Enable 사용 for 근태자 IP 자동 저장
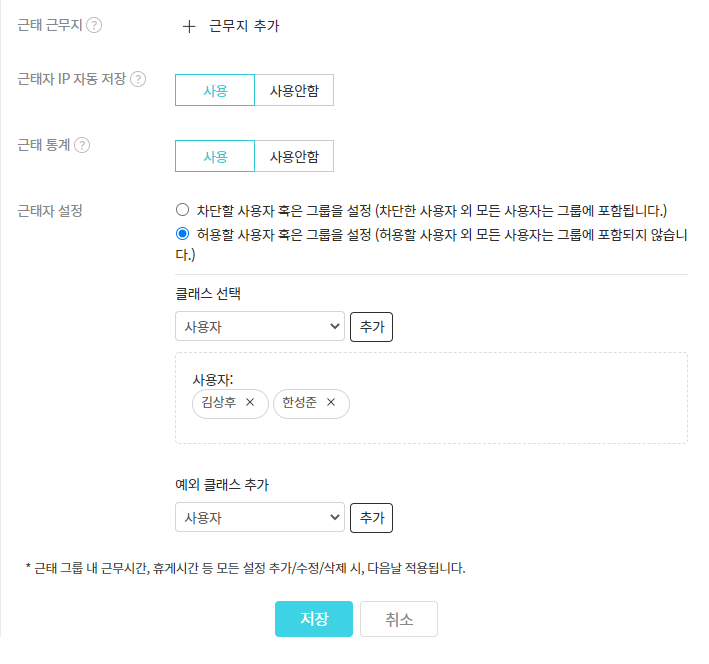The height and width of the screenshot is (664, 709). 215,91
